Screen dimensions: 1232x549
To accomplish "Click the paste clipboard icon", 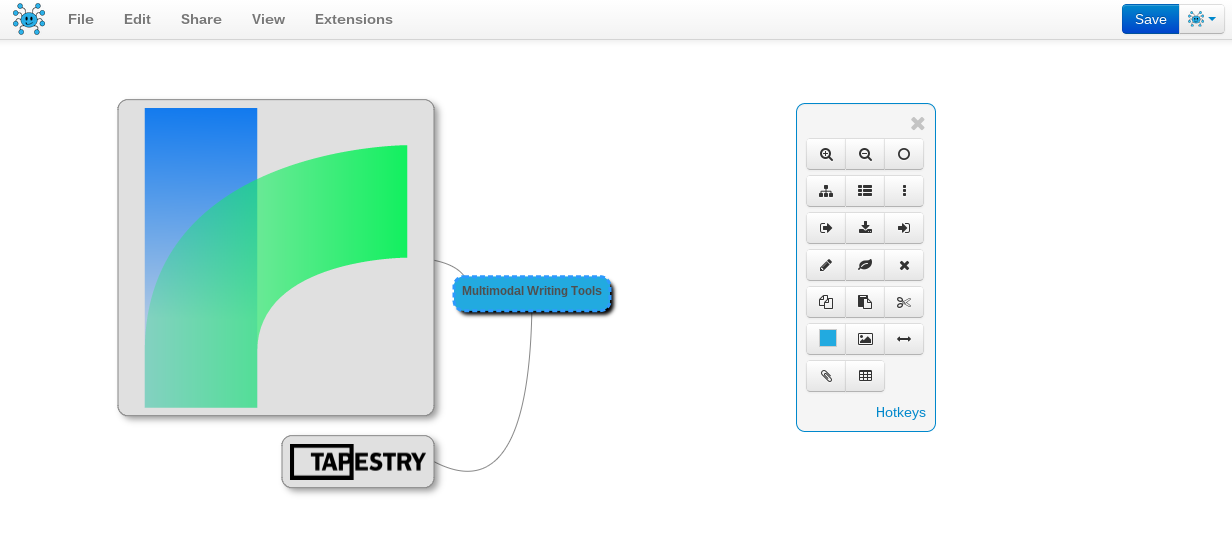I will tap(865, 302).
